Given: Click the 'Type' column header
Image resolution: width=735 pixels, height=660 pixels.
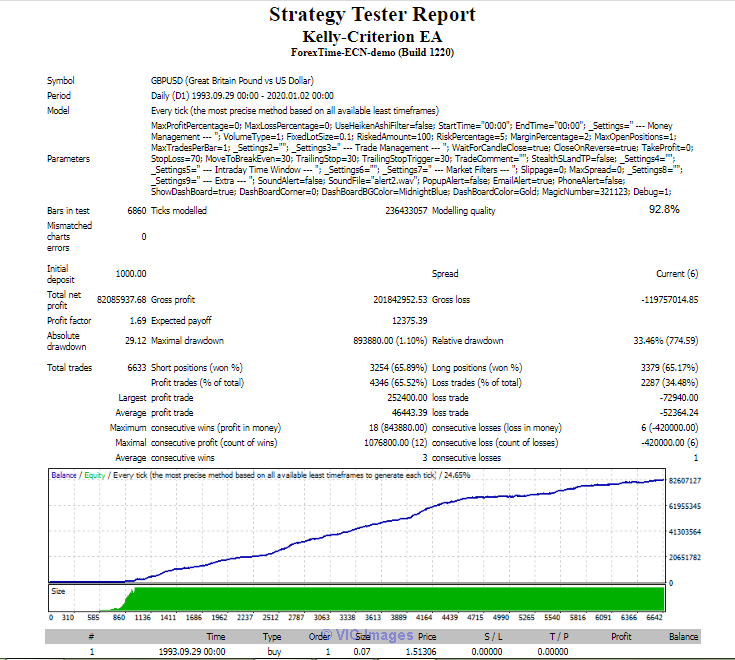Looking at the screenshot, I should pyautogui.click(x=272, y=637).
